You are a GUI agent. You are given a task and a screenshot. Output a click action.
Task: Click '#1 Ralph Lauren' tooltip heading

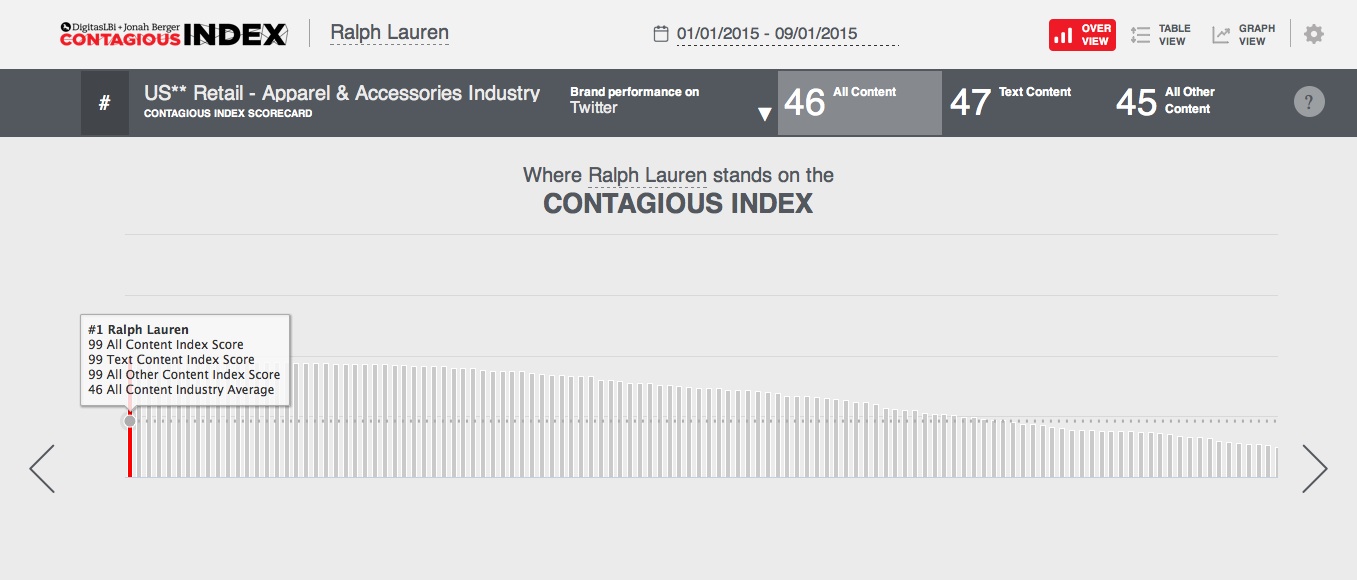click(138, 329)
